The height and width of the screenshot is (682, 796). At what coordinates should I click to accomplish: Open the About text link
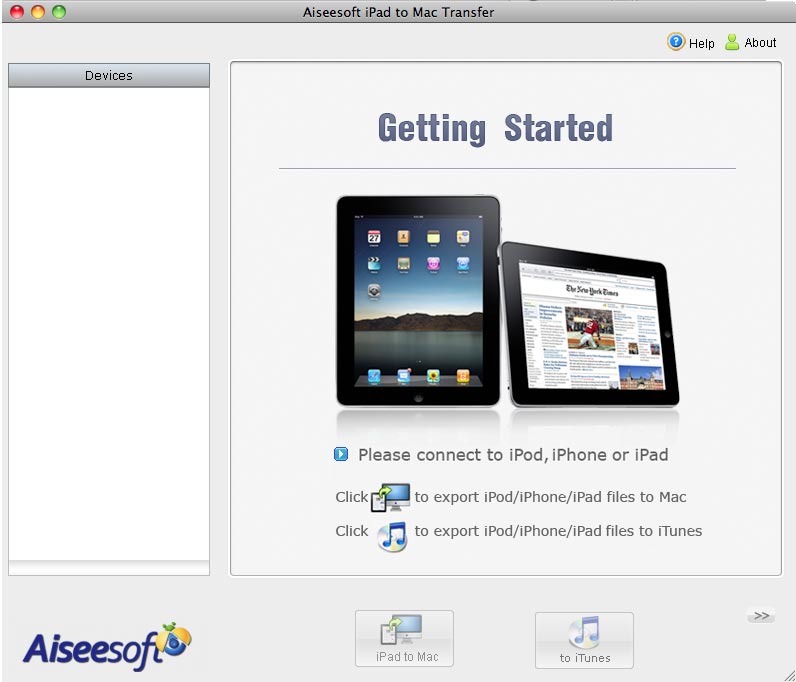[760, 43]
